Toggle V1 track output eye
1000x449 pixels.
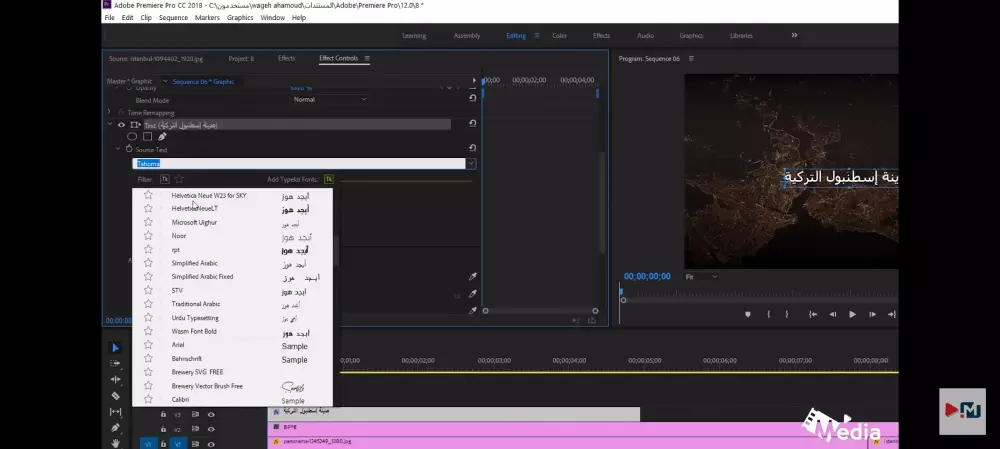[x=211, y=444]
